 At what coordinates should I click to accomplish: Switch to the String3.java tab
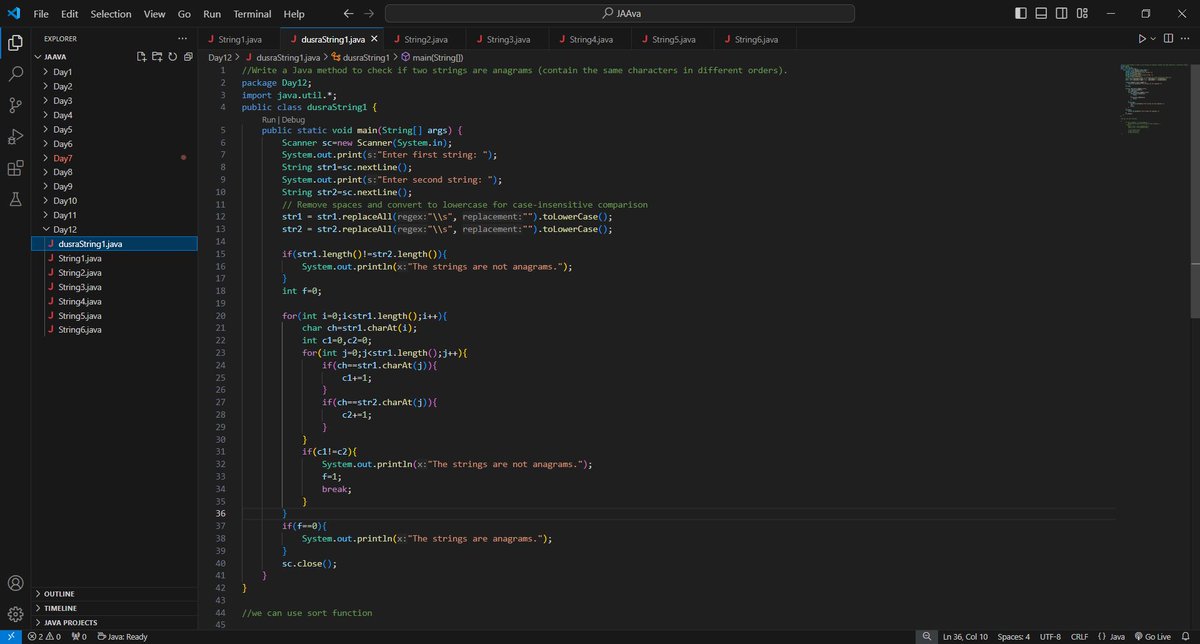[507, 39]
